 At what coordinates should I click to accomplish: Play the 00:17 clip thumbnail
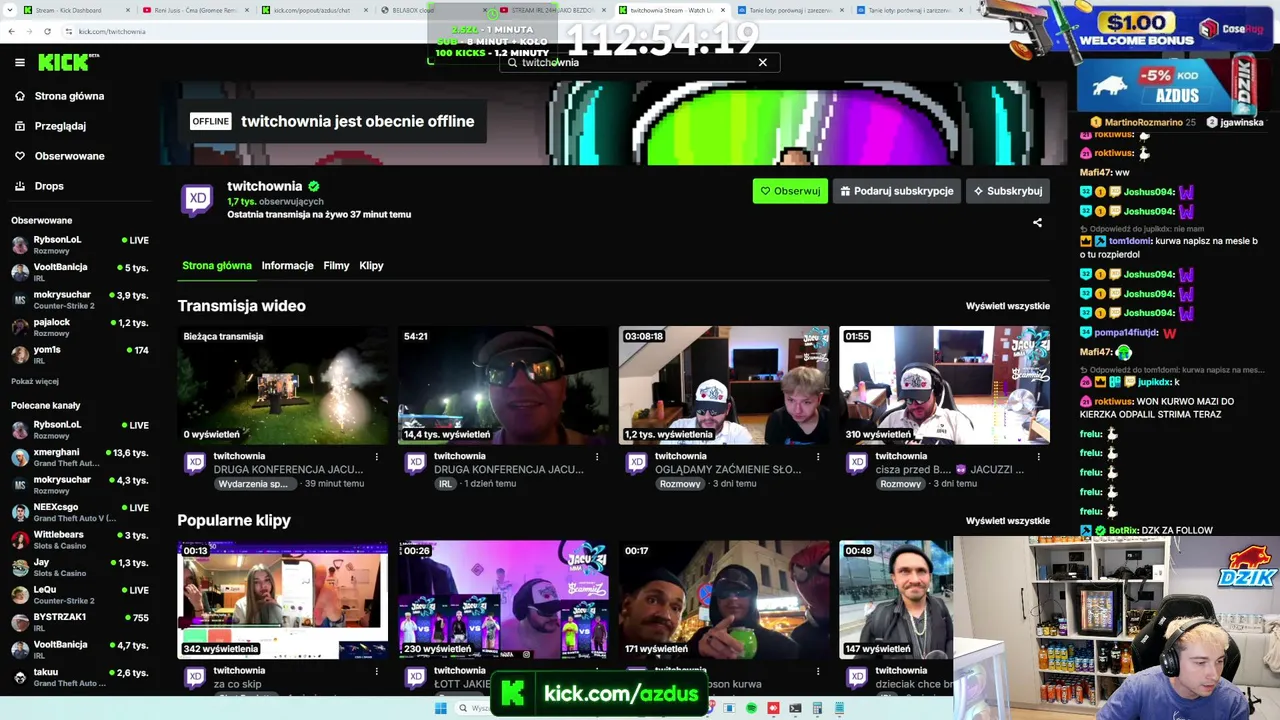click(x=724, y=600)
